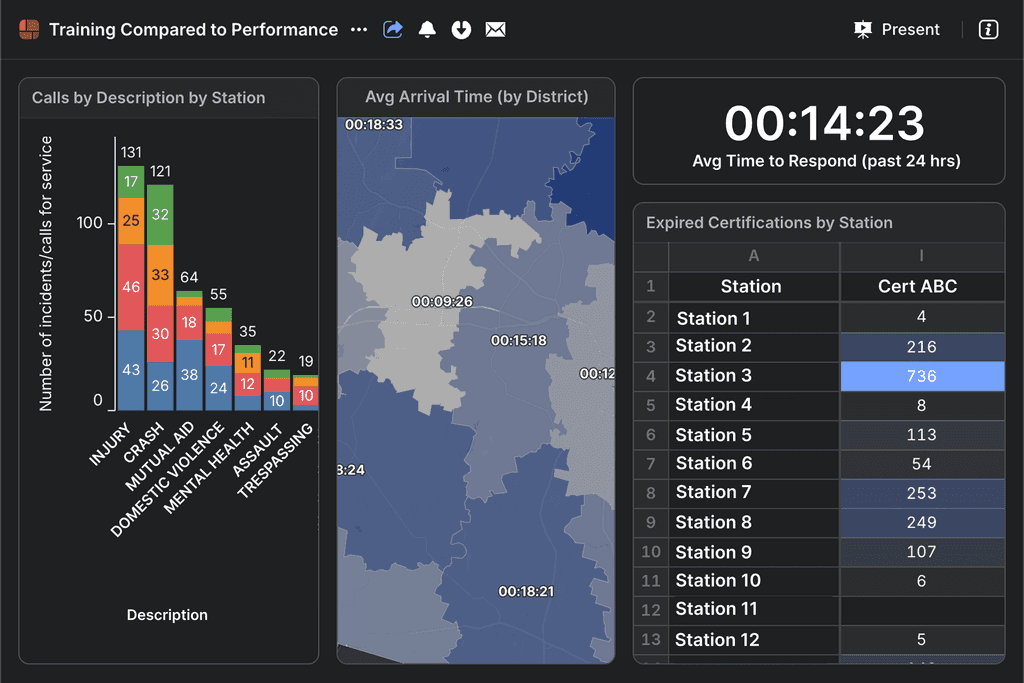Viewport: 1024px width, 683px height.
Task: Open the three-dot more options menu
Action: coord(359,30)
